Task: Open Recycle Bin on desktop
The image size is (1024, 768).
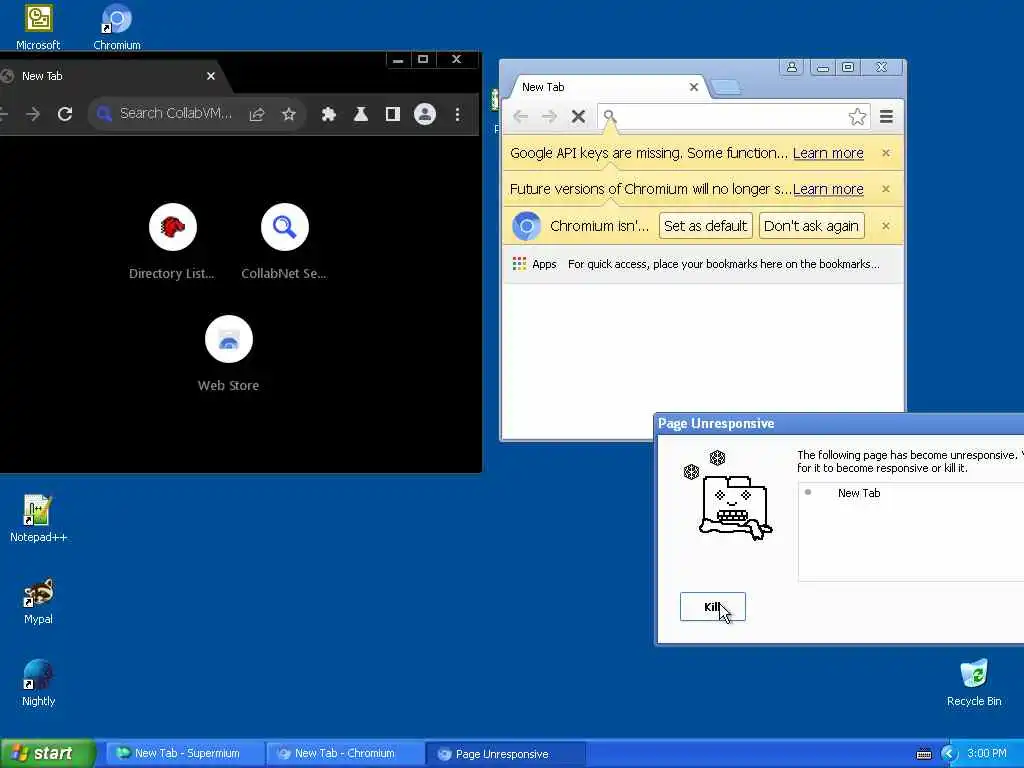Action: point(974,683)
